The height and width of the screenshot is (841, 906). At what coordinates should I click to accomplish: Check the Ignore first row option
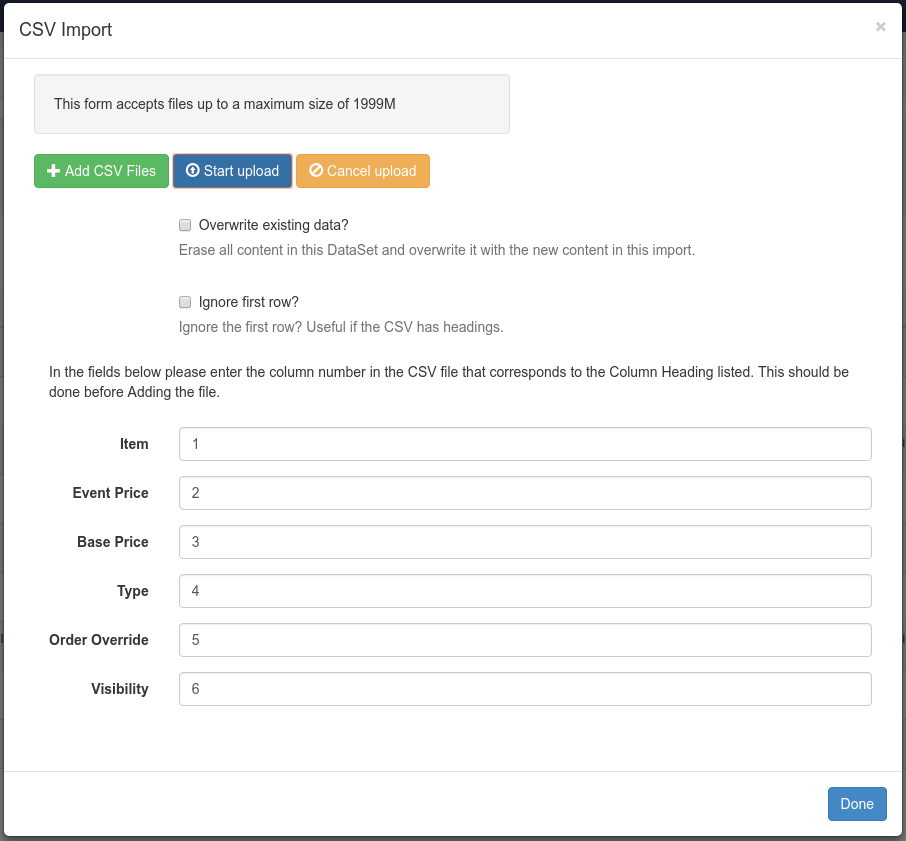pos(185,302)
